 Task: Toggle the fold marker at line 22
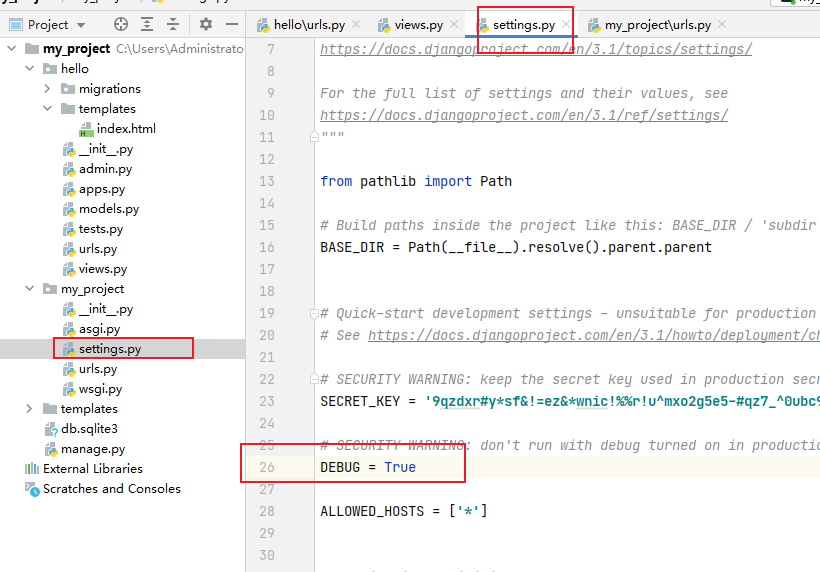tap(314, 379)
